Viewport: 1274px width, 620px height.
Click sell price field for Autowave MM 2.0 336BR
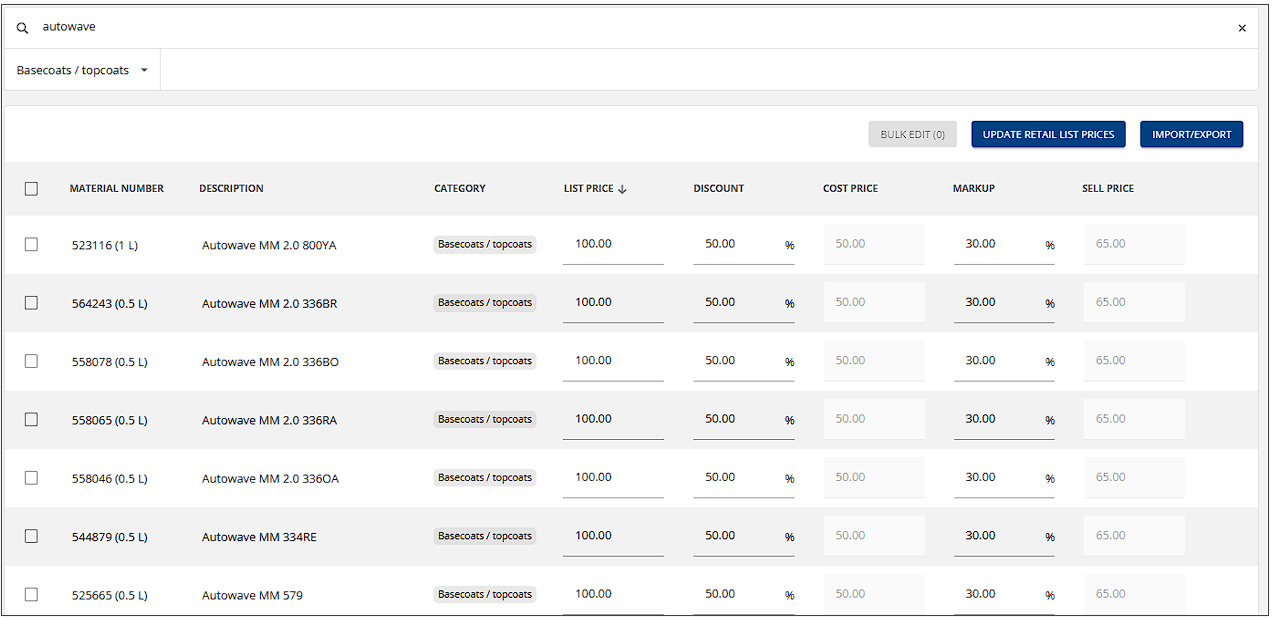coord(1134,302)
